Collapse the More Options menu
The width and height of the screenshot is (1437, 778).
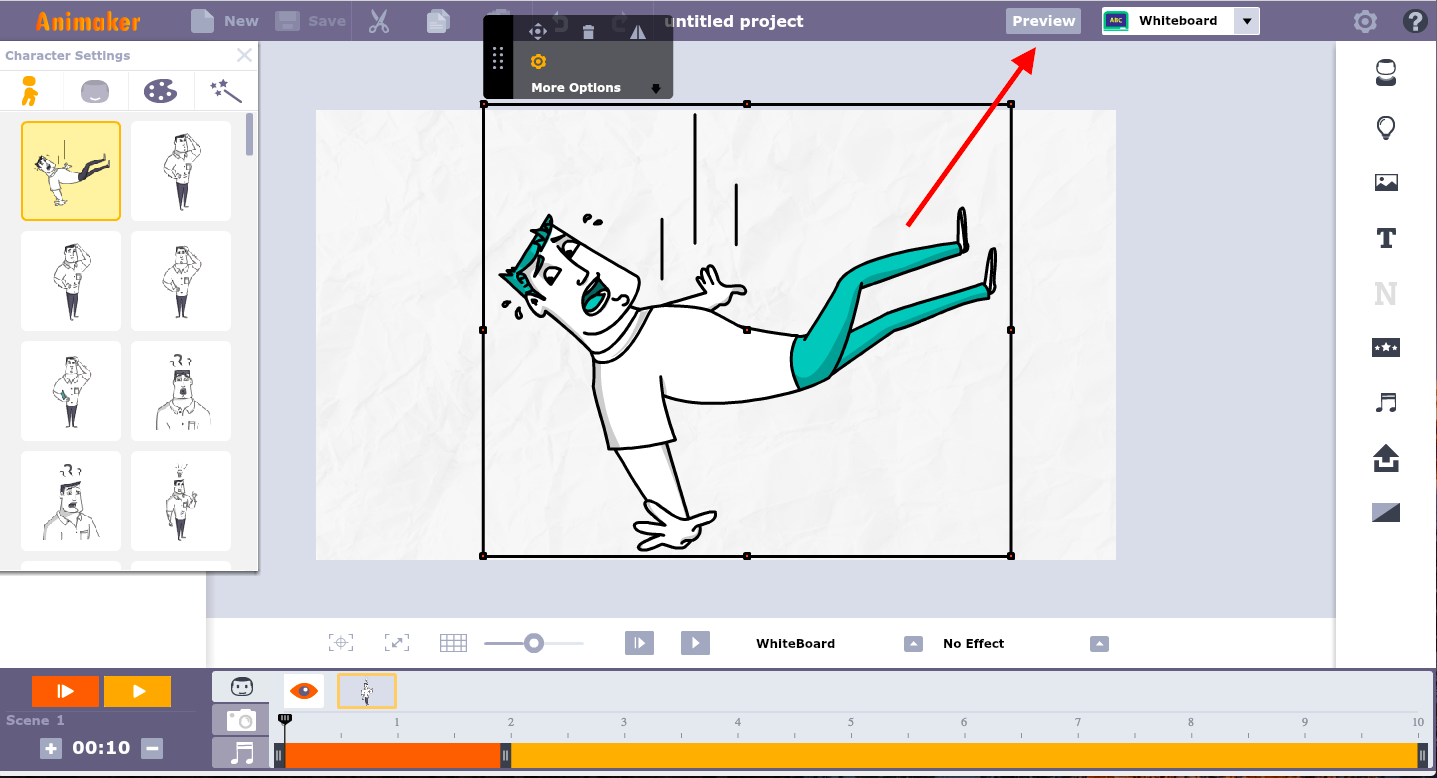click(x=657, y=87)
